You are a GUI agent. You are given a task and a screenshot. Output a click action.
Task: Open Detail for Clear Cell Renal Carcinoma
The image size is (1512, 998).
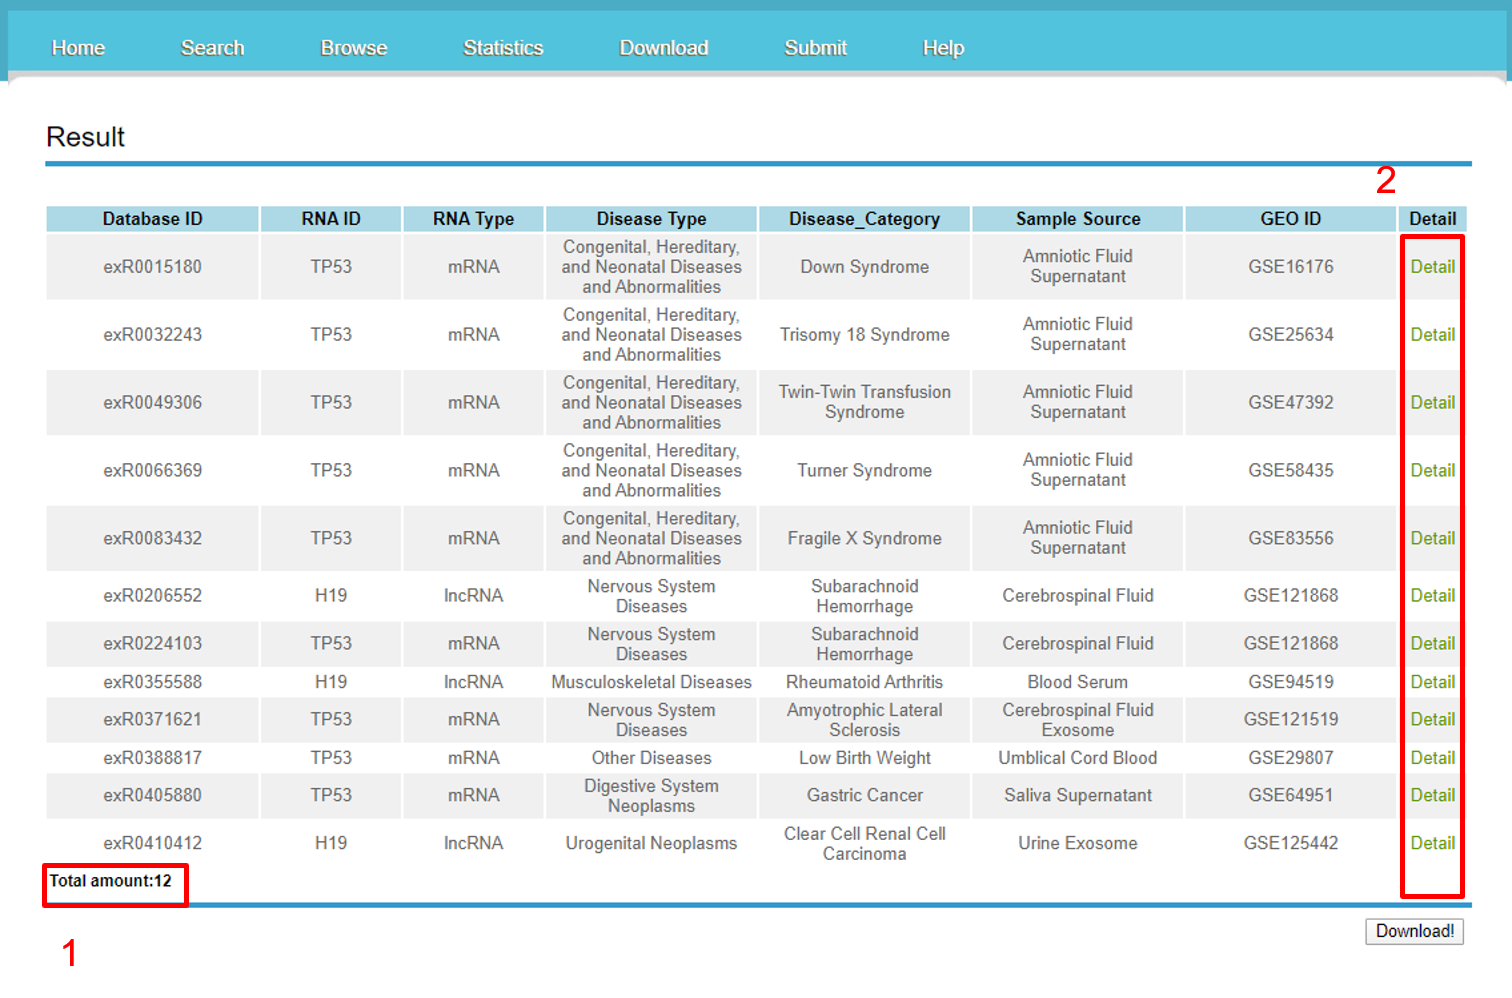click(1432, 844)
